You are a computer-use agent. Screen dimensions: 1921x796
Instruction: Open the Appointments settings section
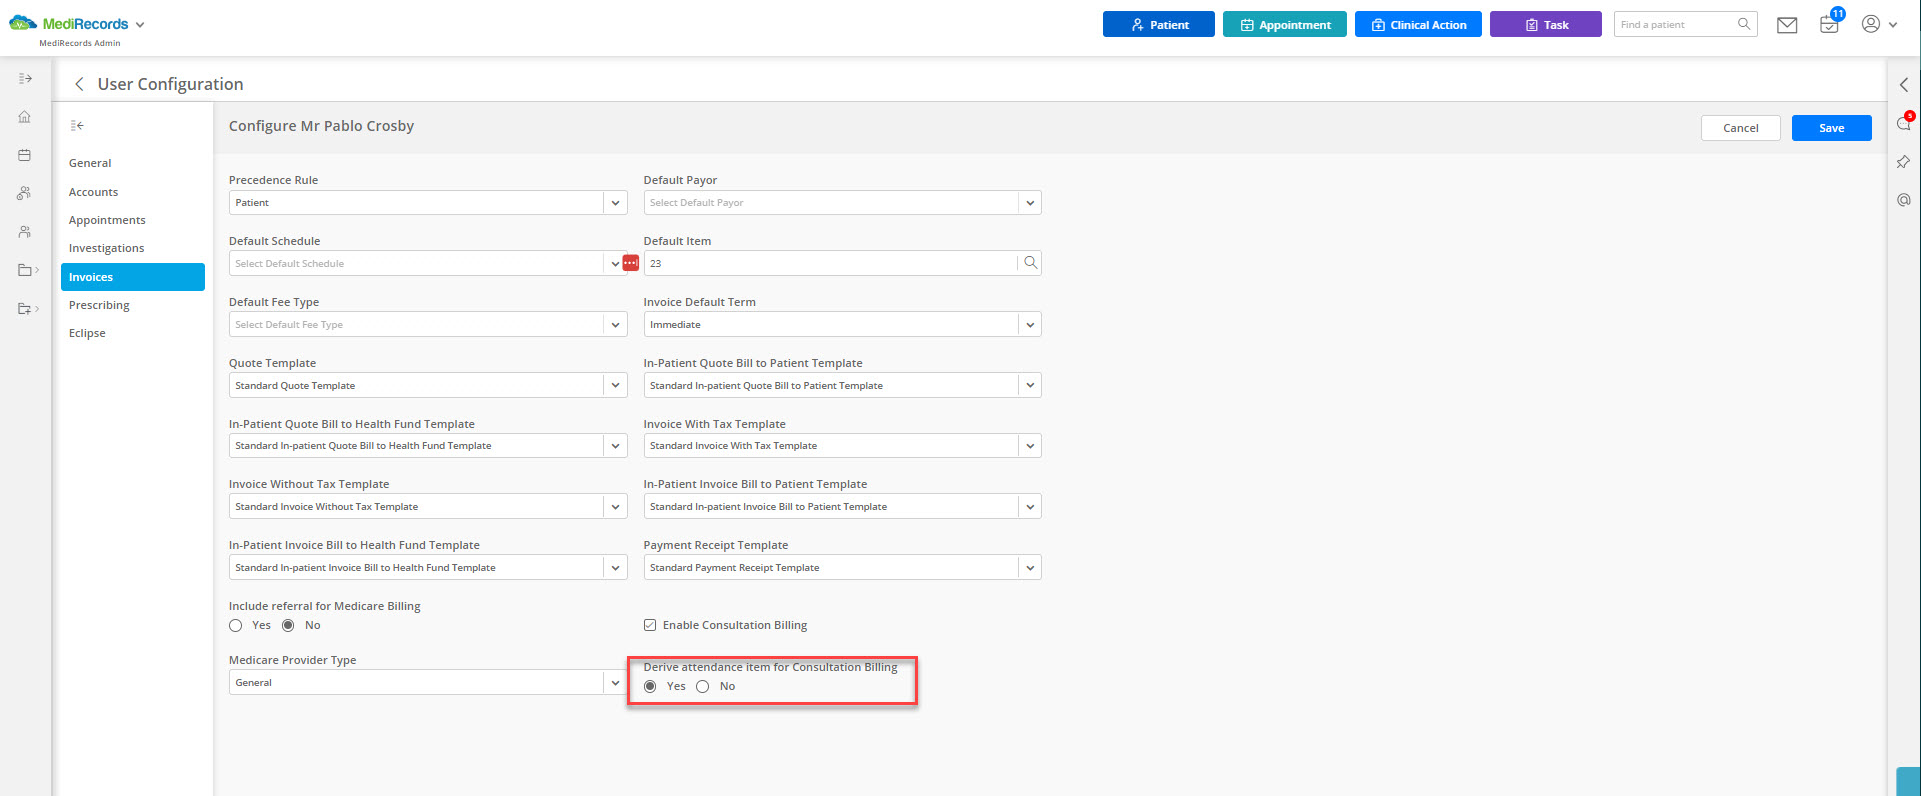(133, 220)
